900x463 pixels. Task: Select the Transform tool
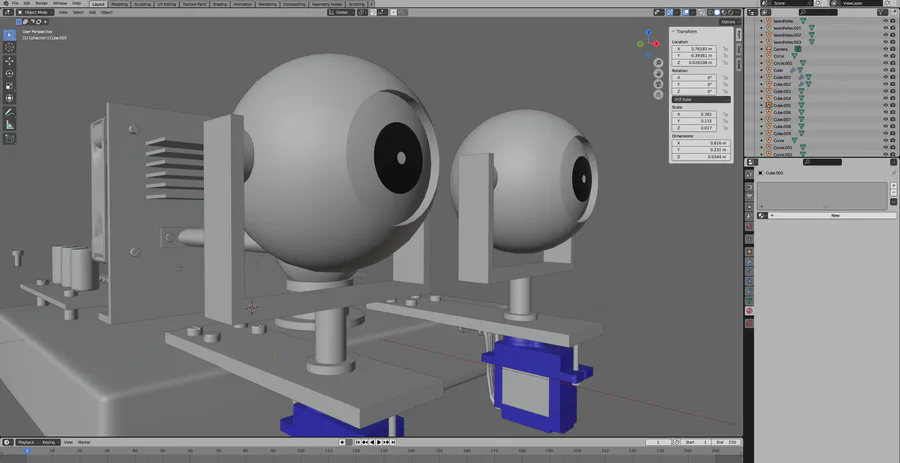pyautogui.click(x=9, y=99)
